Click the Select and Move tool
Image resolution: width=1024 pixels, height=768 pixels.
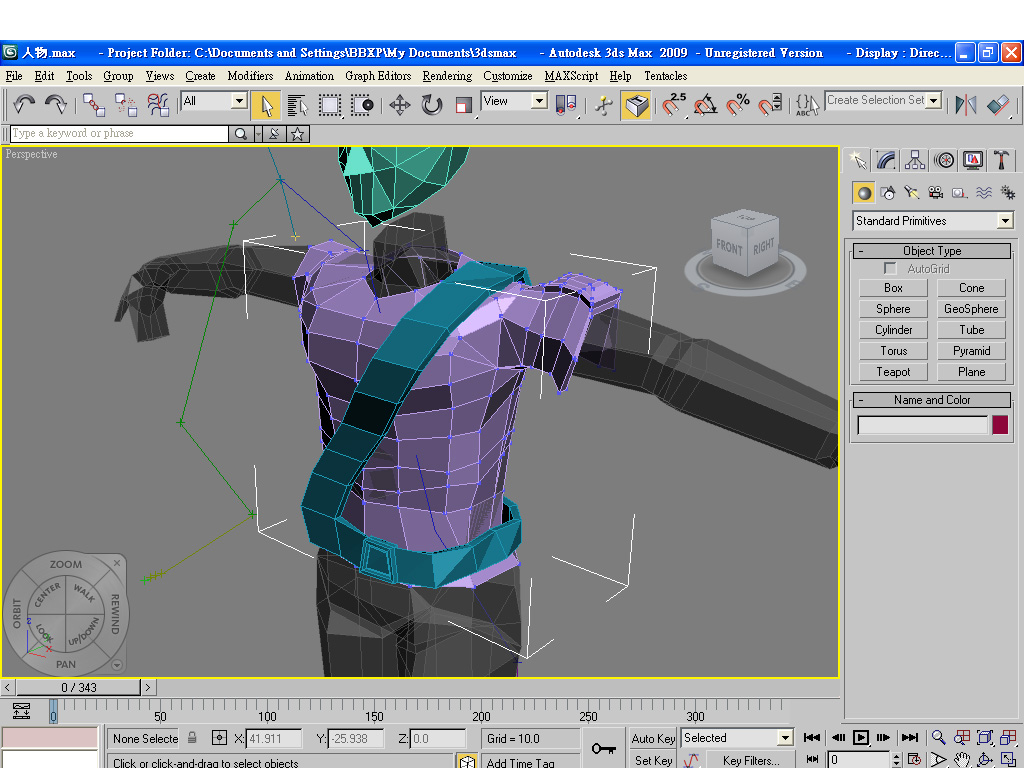coord(400,105)
